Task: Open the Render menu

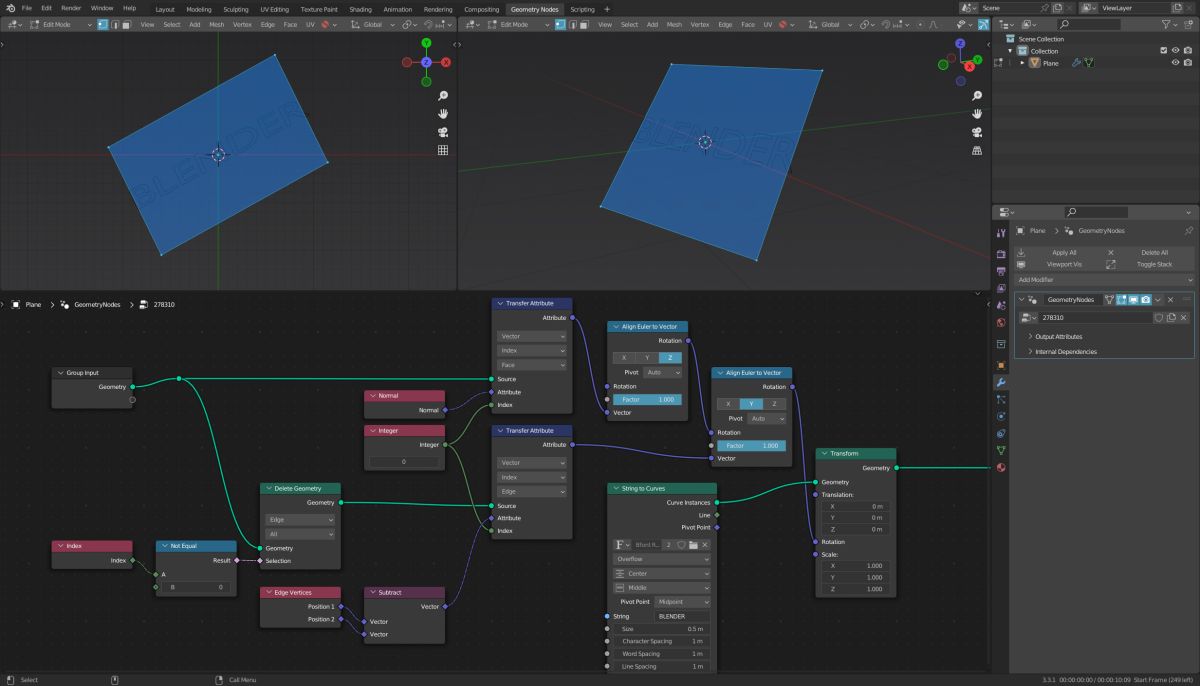Action: (x=71, y=8)
